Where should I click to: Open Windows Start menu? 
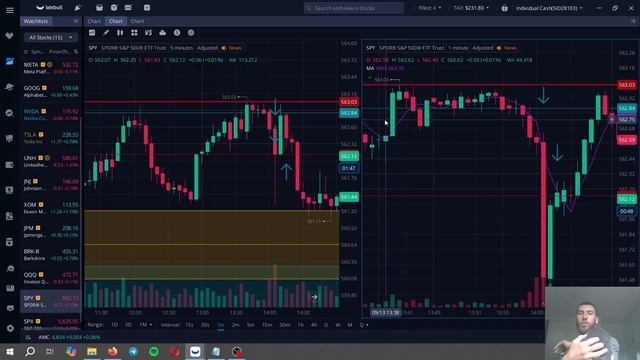pyautogui.click(x=10, y=351)
